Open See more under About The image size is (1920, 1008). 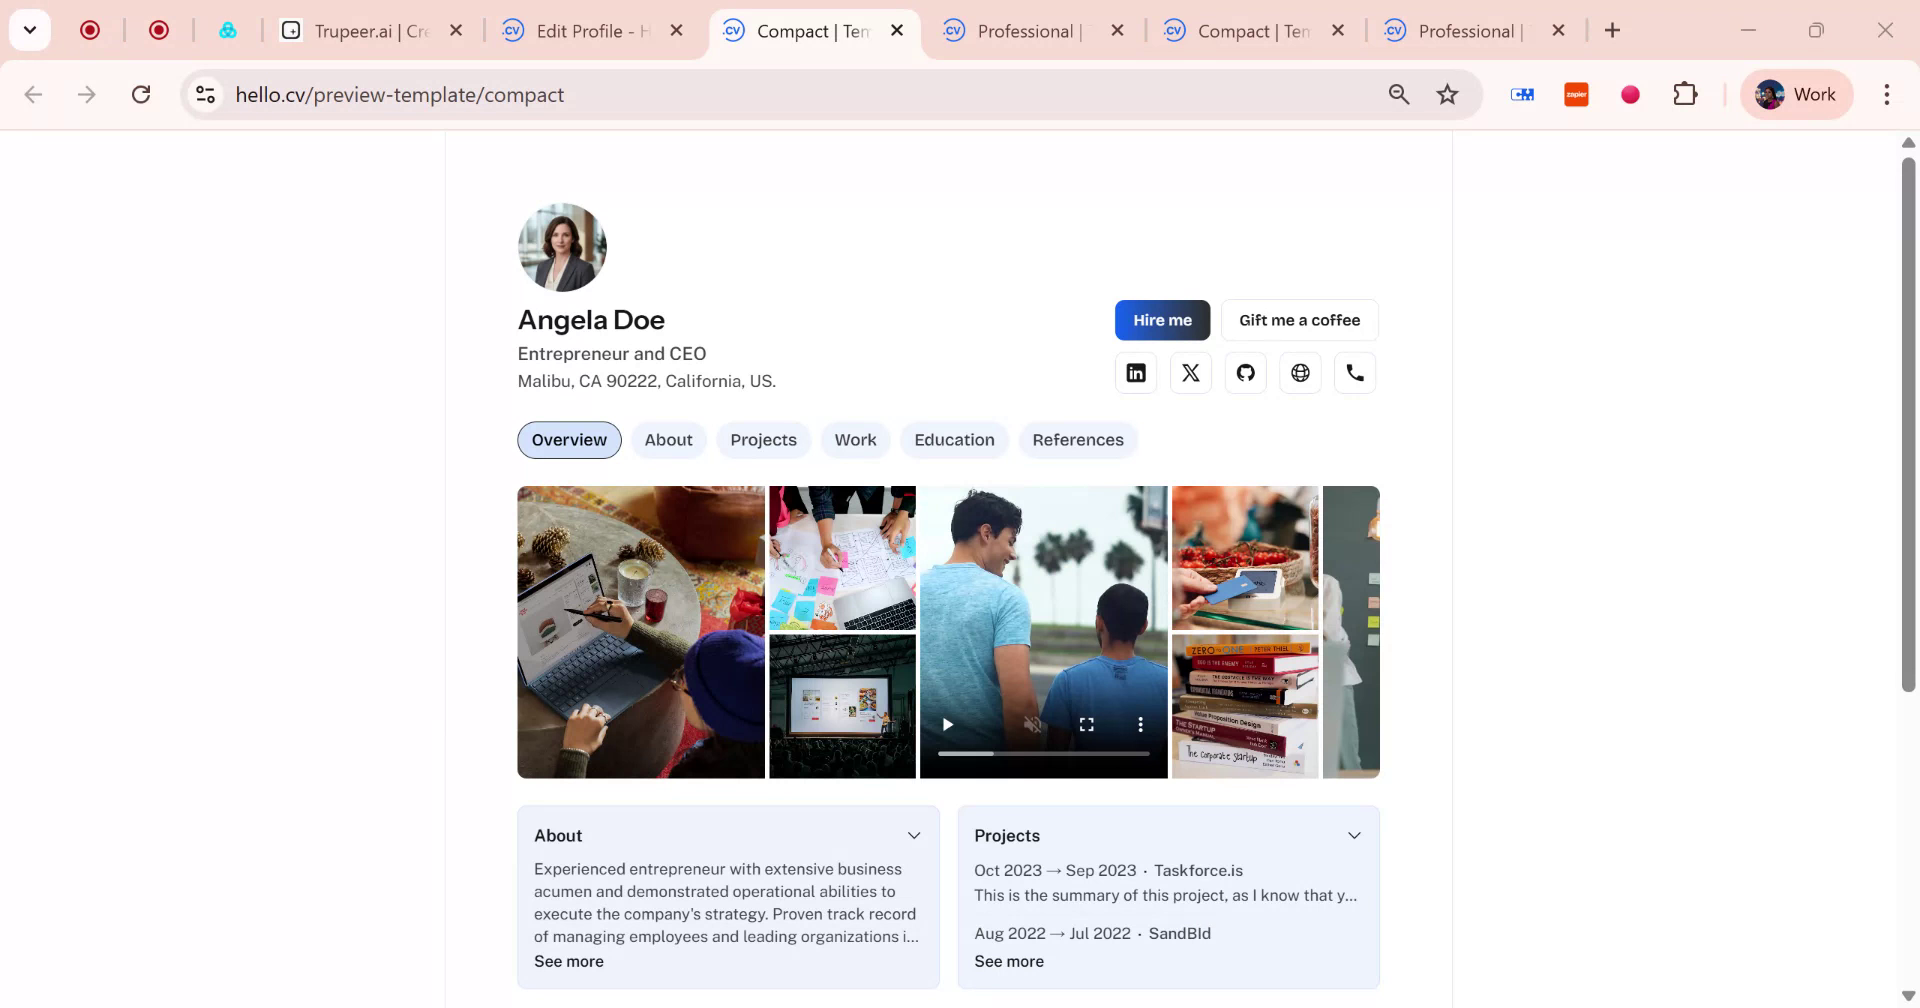coord(568,961)
